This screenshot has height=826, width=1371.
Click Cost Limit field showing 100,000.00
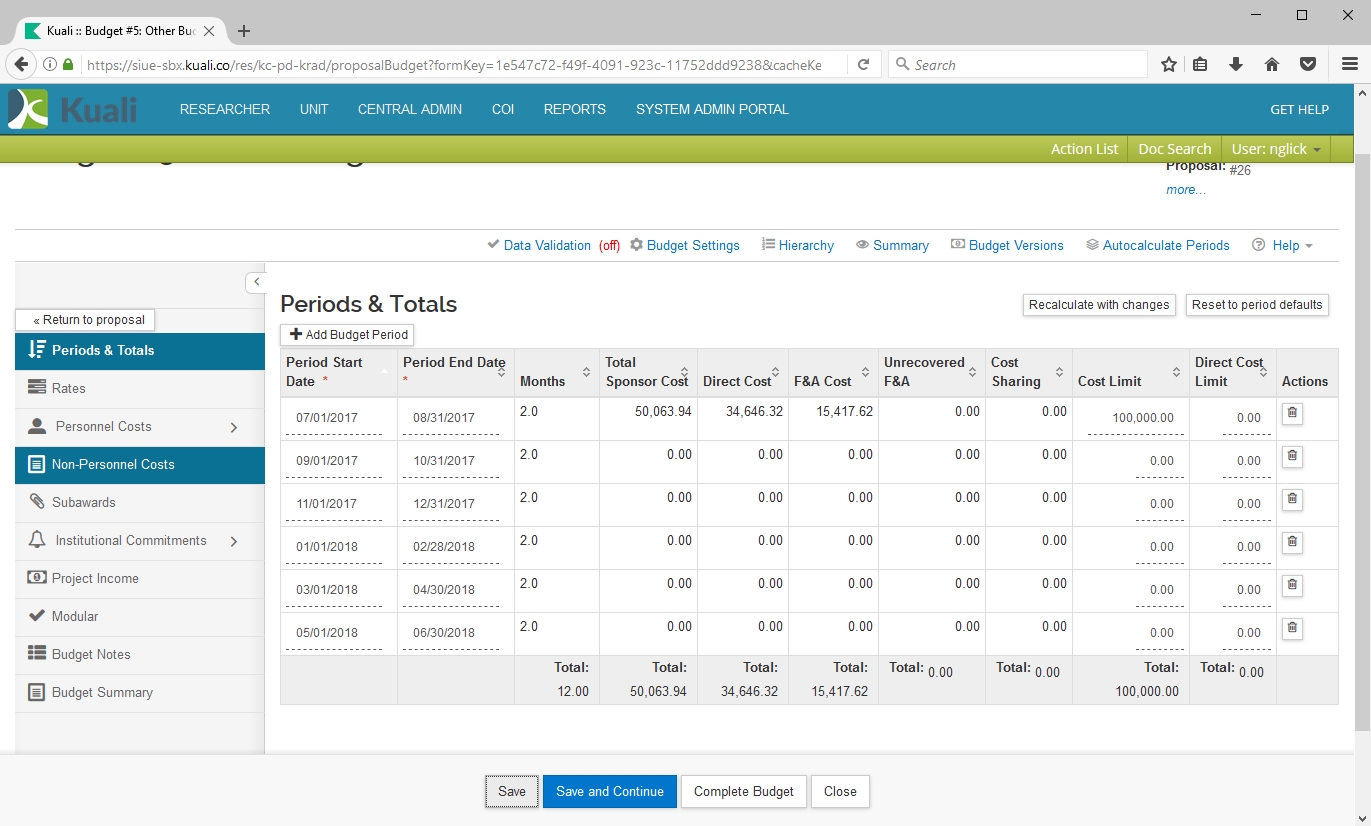1135,418
